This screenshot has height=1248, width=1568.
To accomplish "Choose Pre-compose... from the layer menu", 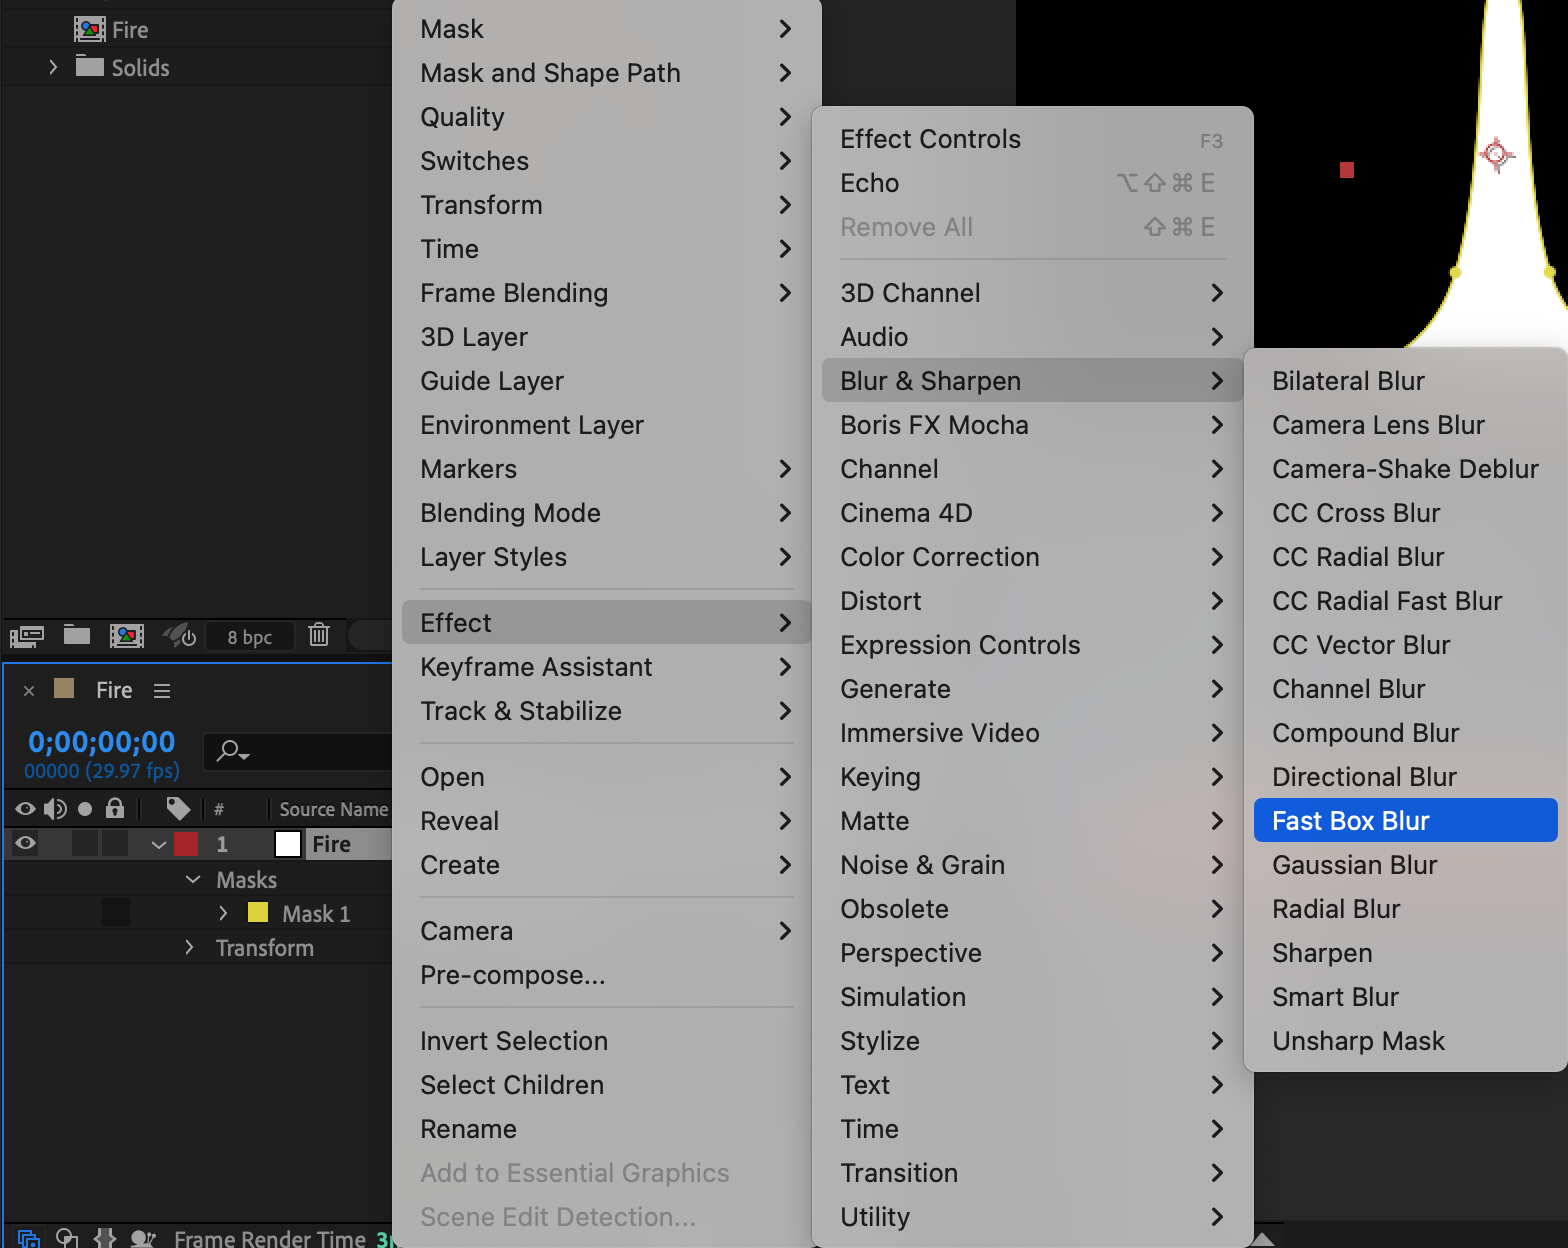I will [x=513, y=975].
